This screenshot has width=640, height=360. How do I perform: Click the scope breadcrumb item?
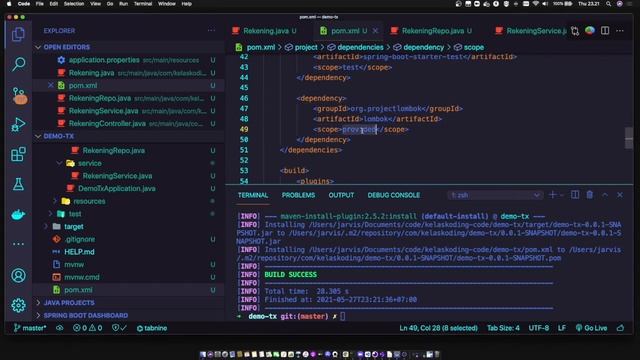pyautogui.click(x=469, y=47)
